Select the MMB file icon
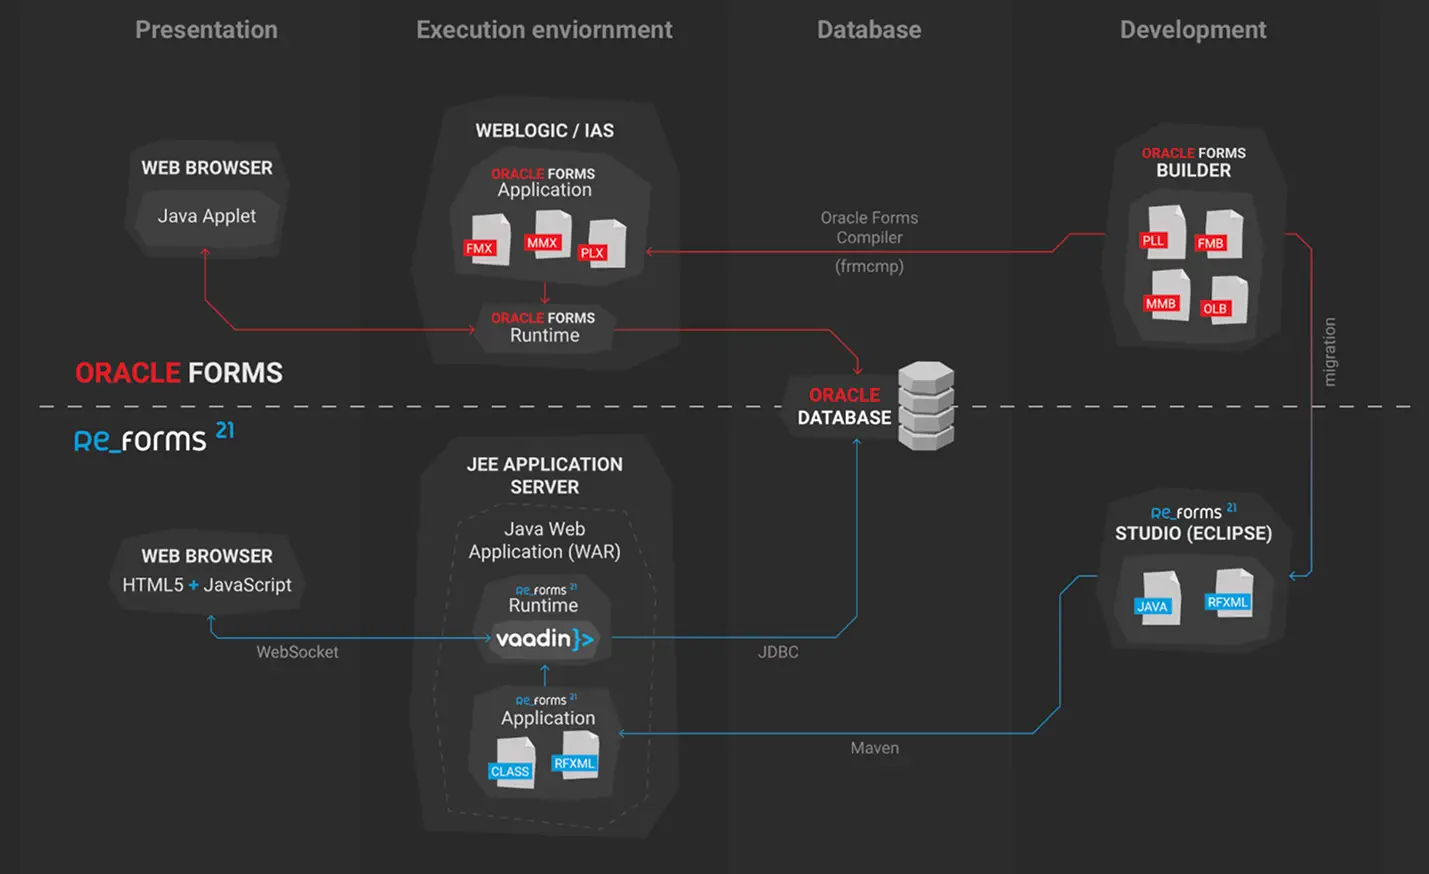Image resolution: width=1429 pixels, height=874 pixels. coord(1168,295)
